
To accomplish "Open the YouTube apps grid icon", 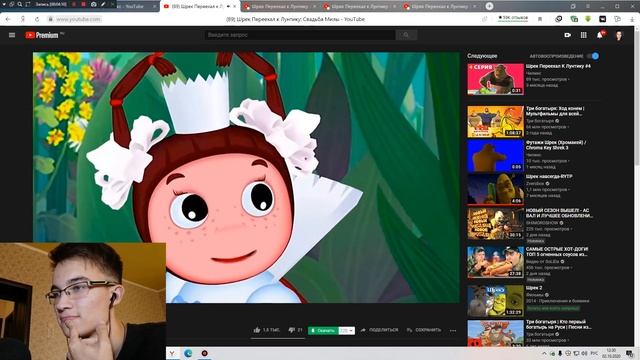I will [x=584, y=35].
